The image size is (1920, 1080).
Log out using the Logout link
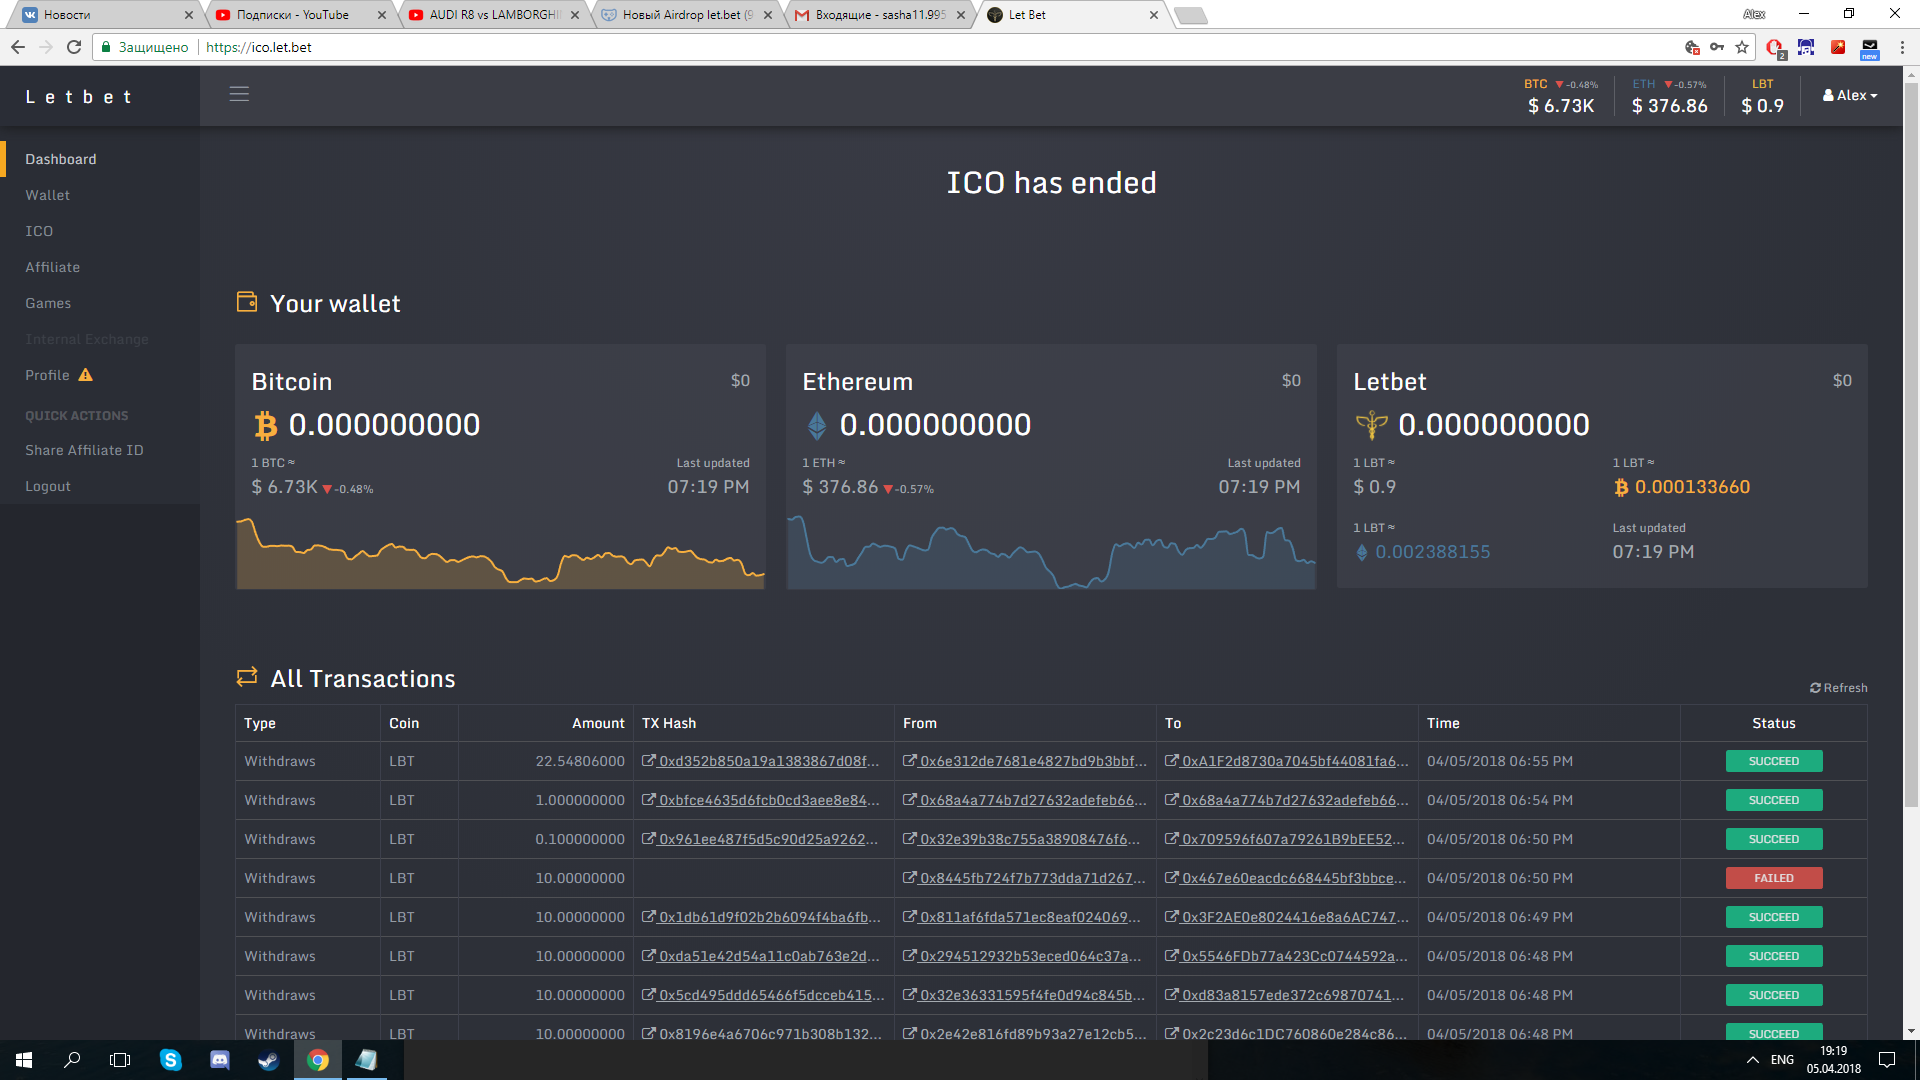click(x=48, y=486)
